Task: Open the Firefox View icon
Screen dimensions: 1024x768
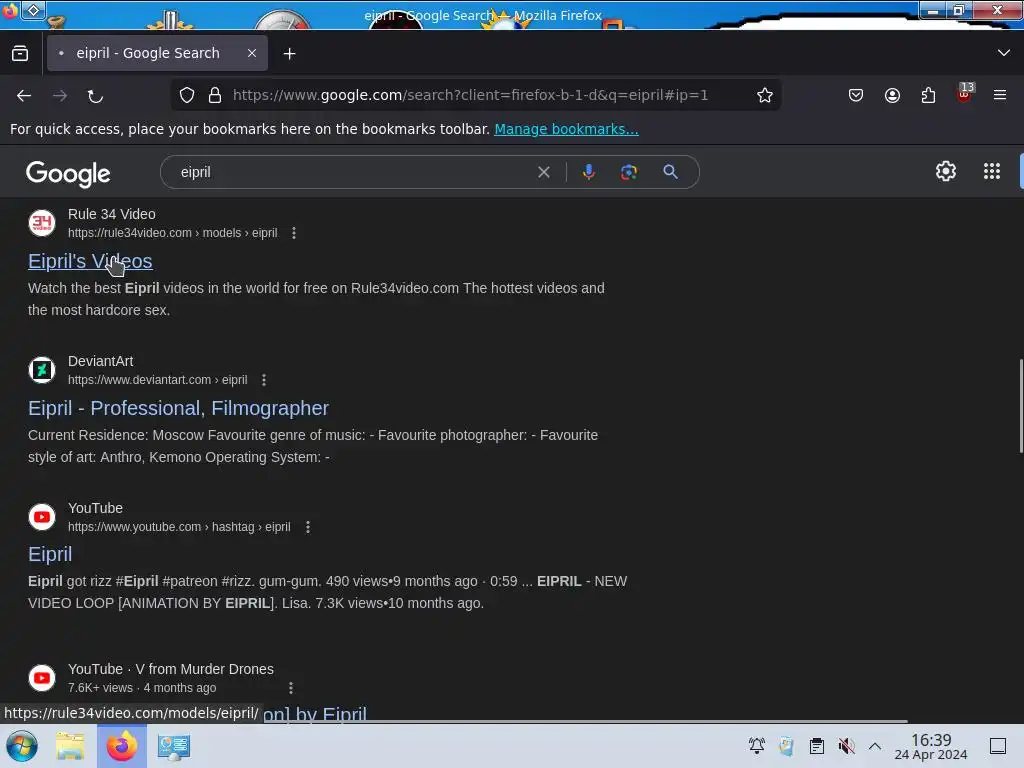Action: pos(20,53)
